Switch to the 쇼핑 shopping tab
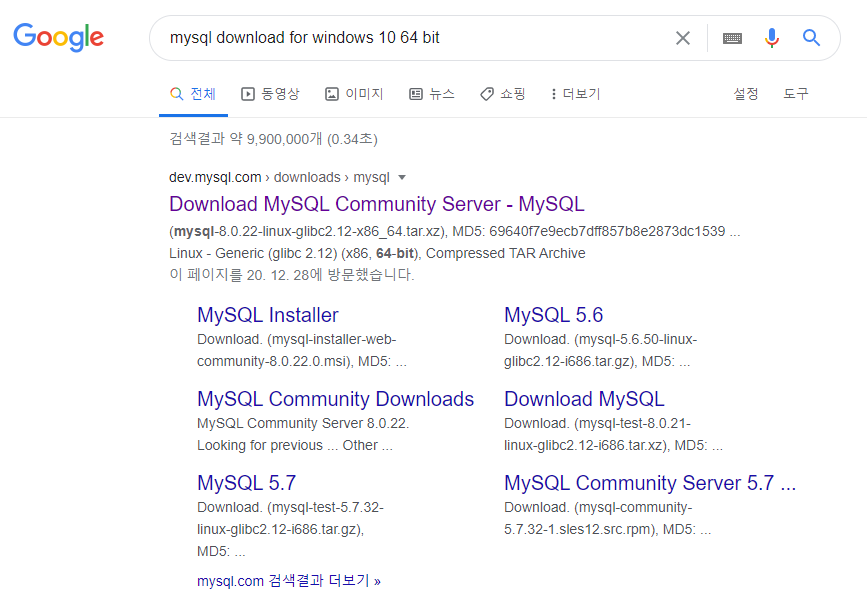The height and width of the screenshot is (610, 867). tap(503, 94)
